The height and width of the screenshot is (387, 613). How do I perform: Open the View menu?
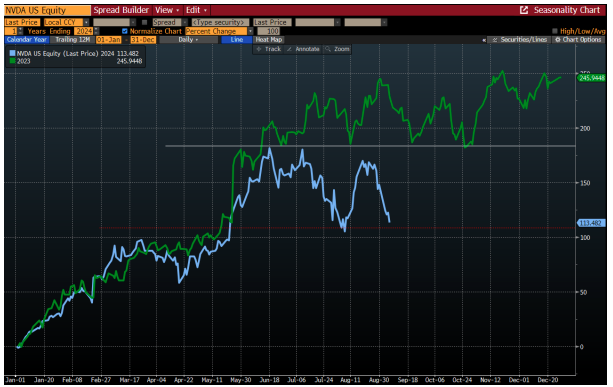[167, 10]
